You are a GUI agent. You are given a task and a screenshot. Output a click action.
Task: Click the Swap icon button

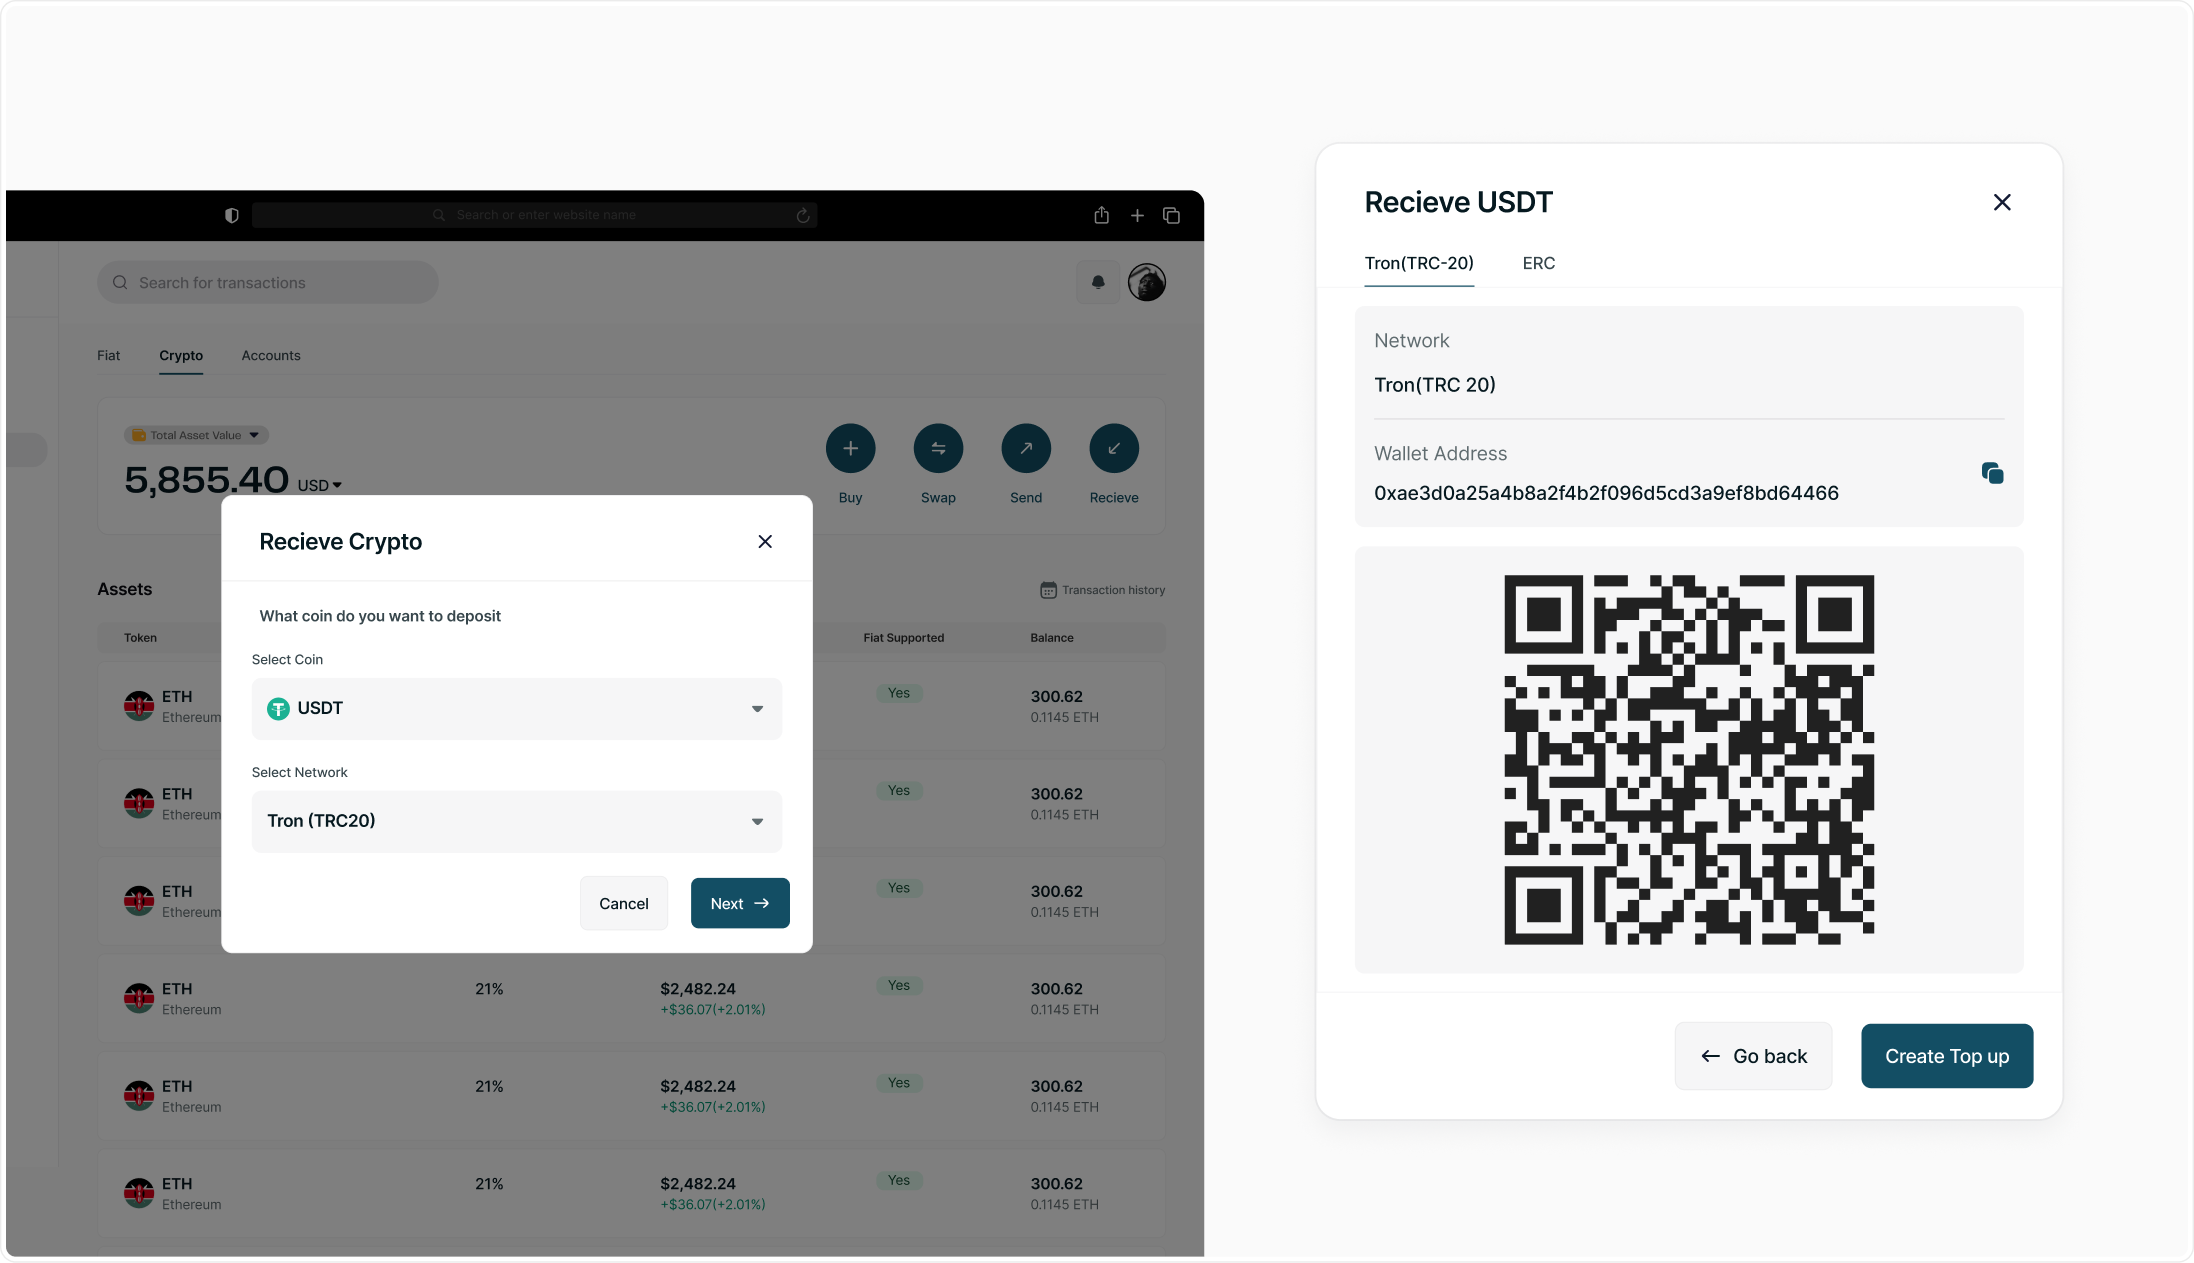point(938,449)
